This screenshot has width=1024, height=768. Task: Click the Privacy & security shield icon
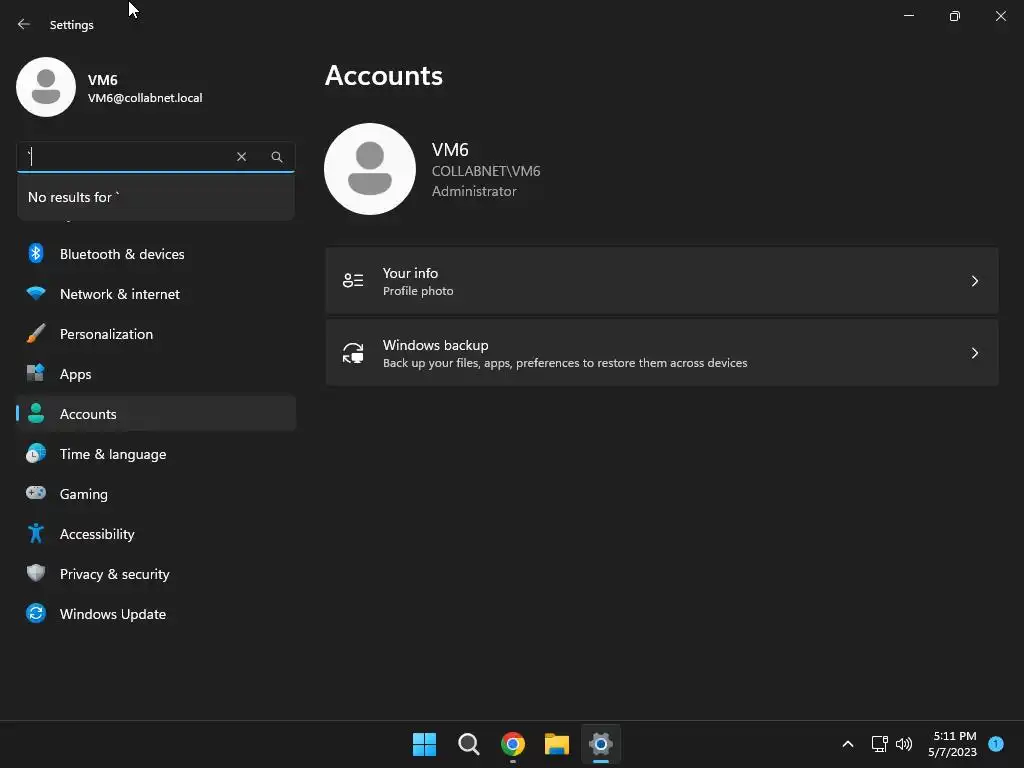point(36,573)
